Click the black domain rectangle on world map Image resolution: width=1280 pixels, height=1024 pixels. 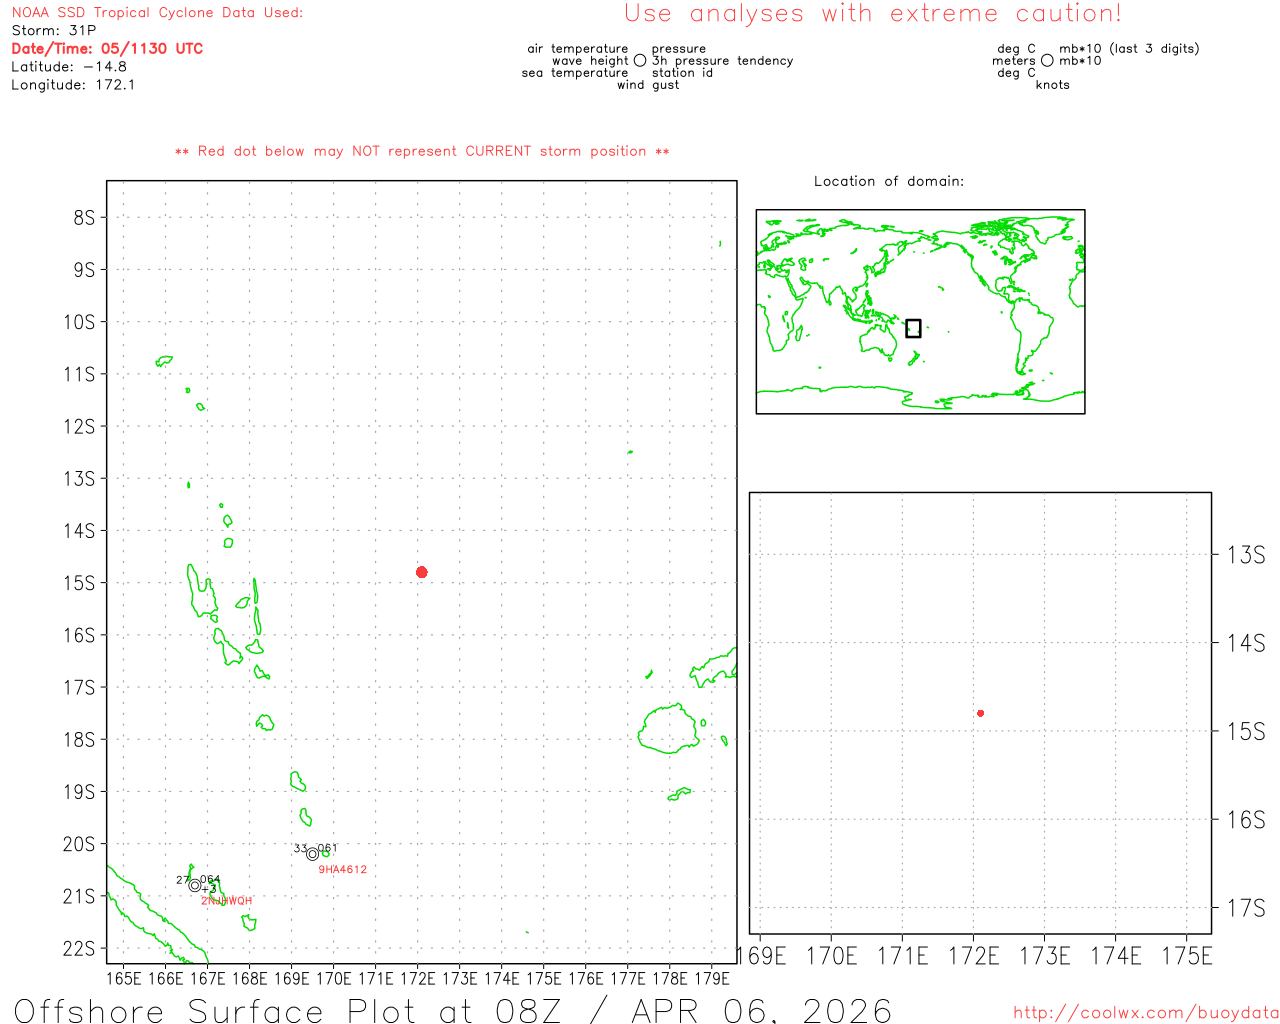(913, 328)
